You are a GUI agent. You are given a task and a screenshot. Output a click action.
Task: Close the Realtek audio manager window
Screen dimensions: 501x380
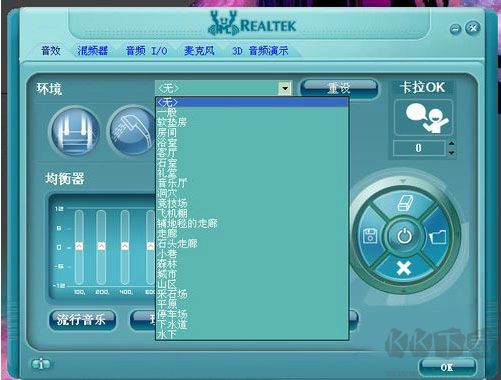(x=473, y=28)
